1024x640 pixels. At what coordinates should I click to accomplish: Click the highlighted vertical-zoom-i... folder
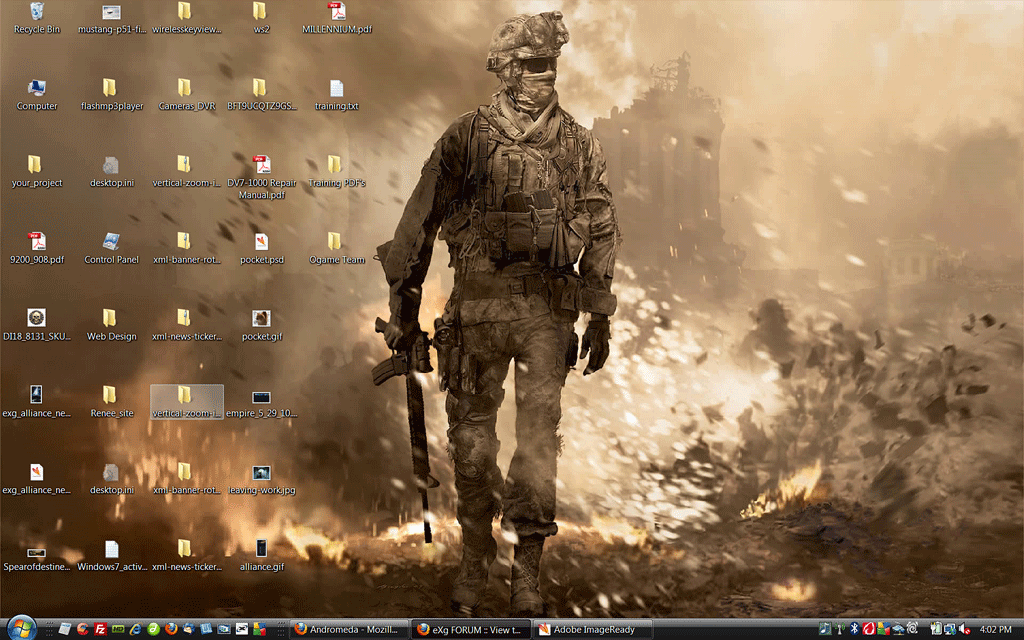[187, 402]
